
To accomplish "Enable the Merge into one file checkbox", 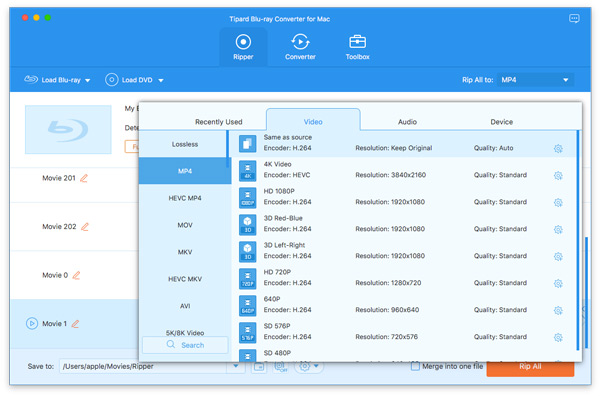I will (x=415, y=367).
